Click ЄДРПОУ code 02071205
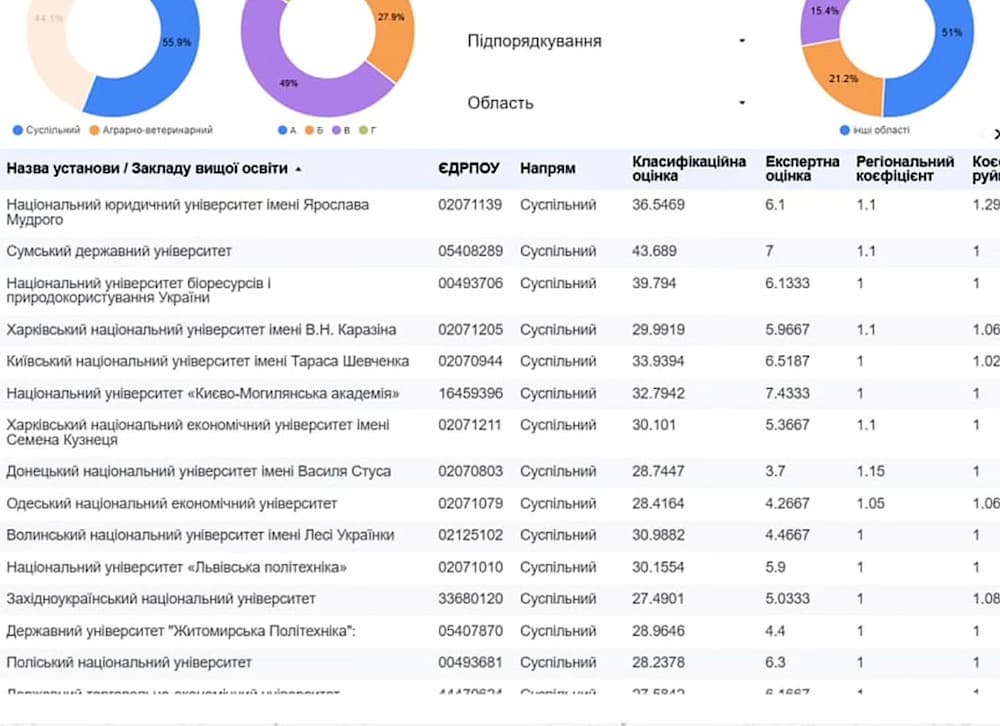The image size is (1000, 726). 471,330
